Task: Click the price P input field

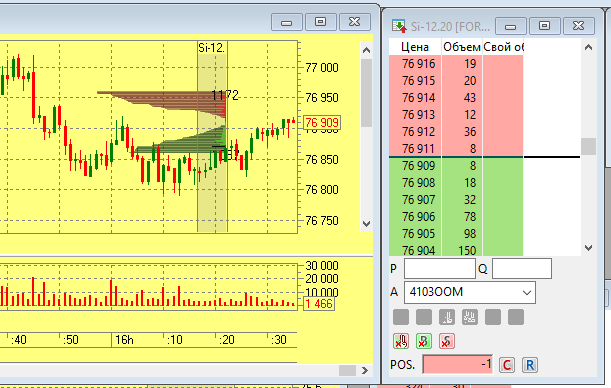Action: click(440, 268)
